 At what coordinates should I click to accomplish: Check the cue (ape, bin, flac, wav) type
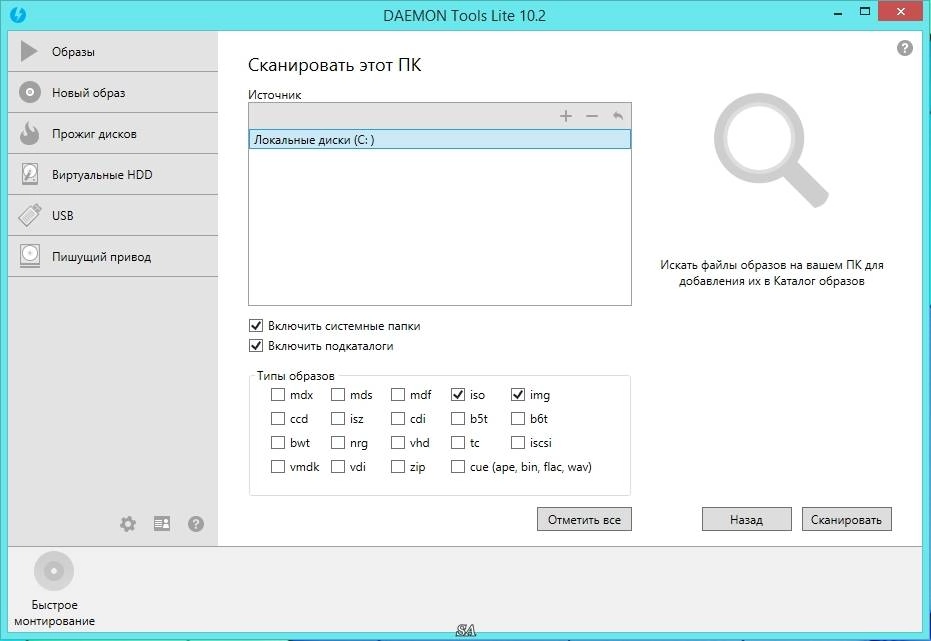tap(458, 467)
